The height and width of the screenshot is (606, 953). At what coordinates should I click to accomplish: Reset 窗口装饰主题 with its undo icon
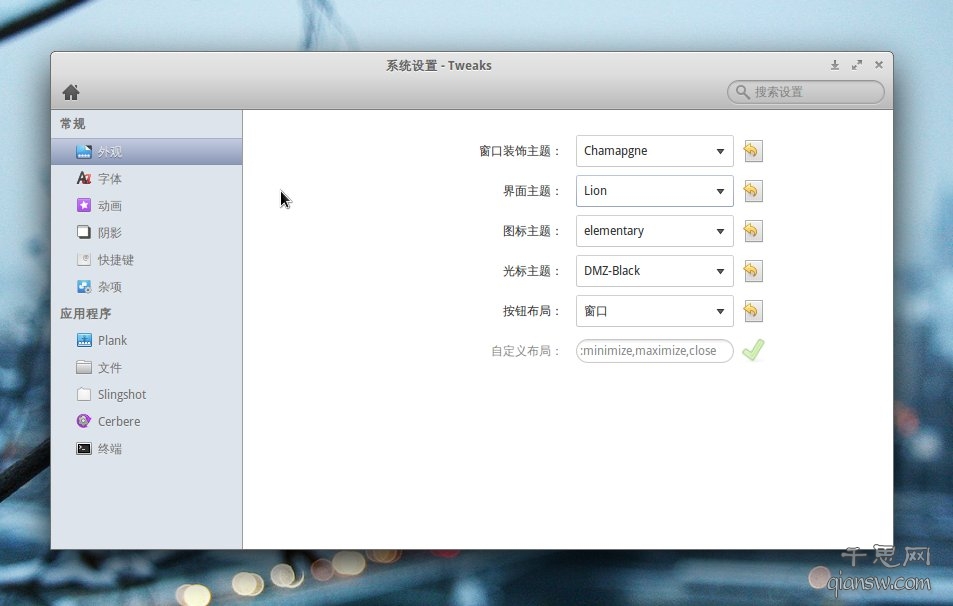(752, 151)
